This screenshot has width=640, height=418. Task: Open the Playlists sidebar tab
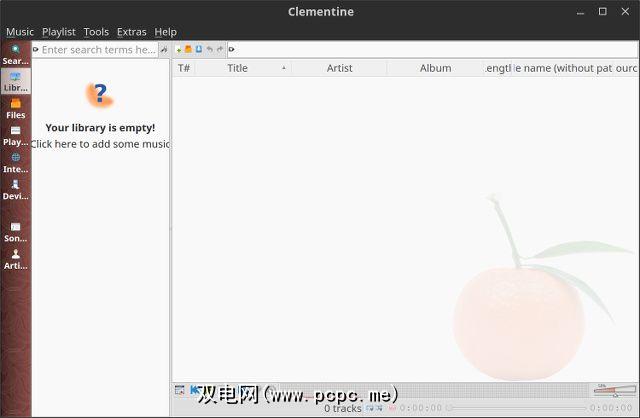16,136
